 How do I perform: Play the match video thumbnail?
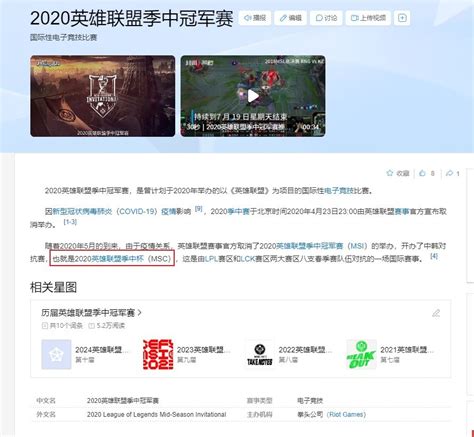(x=253, y=96)
